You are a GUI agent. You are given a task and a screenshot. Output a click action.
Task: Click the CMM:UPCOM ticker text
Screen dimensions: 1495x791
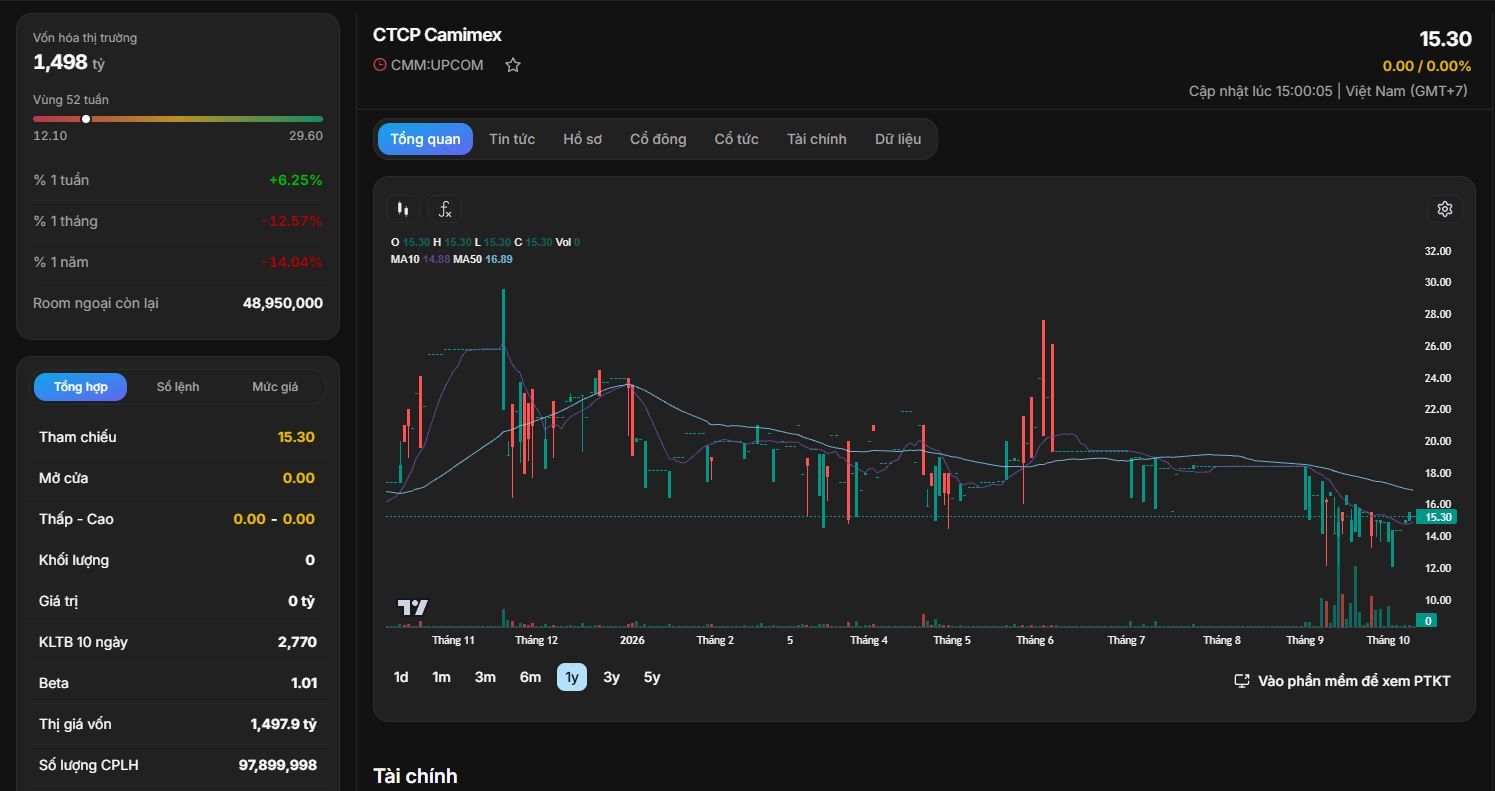pyautogui.click(x=437, y=65)
